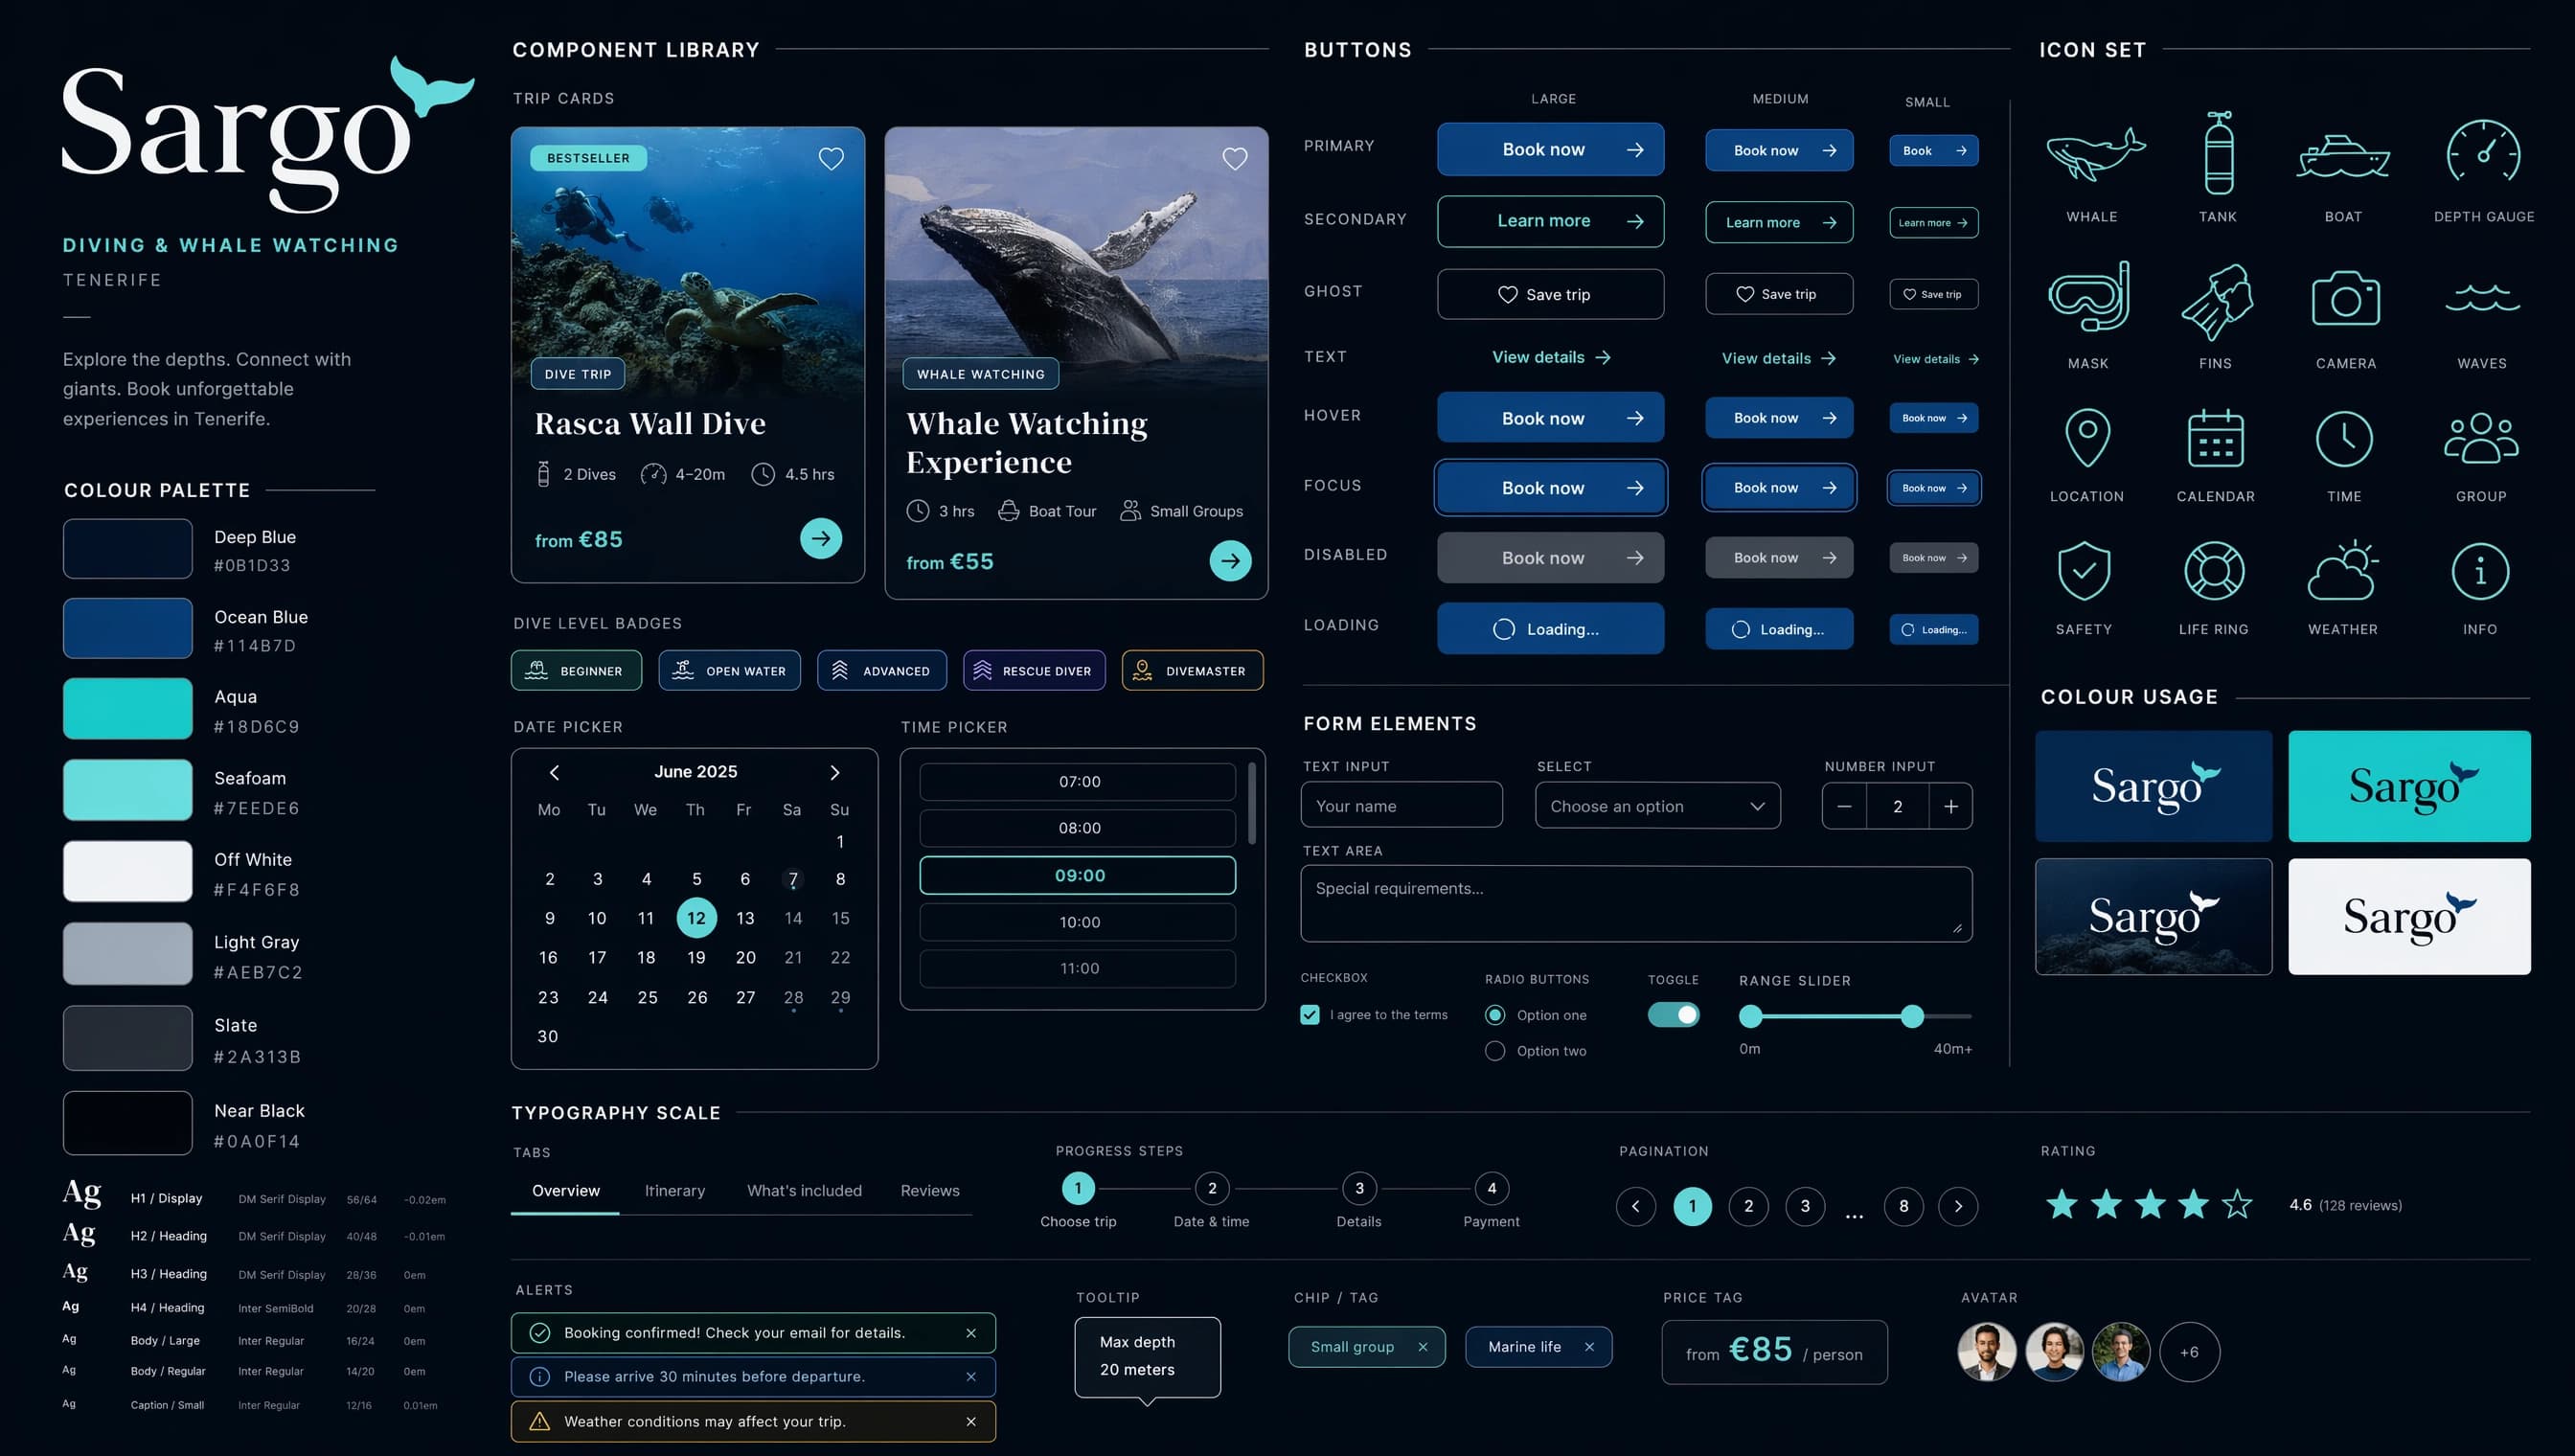Switch to the Reviews tab
The height and width of the screenshot is (1456, 2575).
929,1191
